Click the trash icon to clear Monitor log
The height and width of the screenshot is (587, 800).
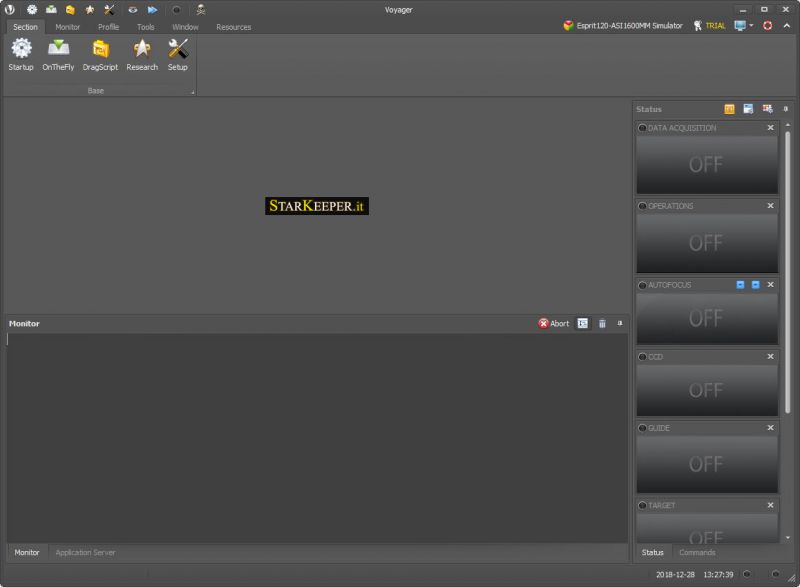(602, 323)
